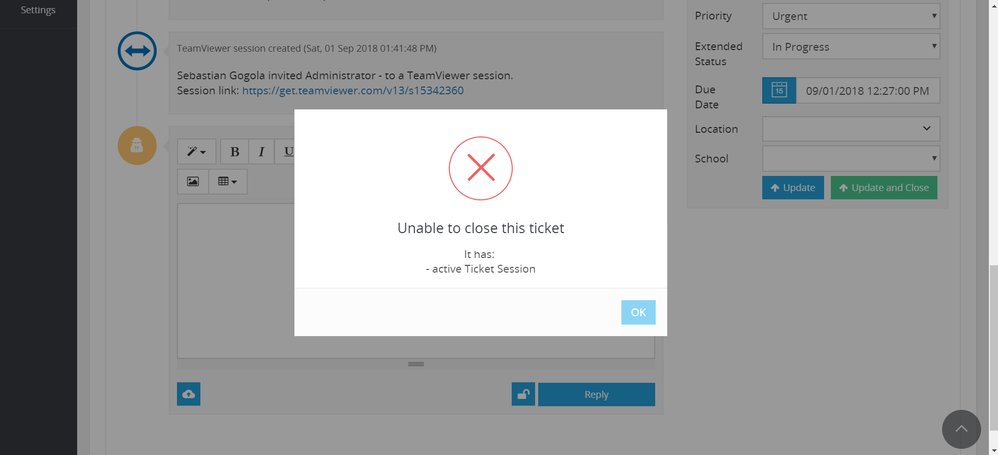Click the Bold formatting icon
The width and height of the screenshot is (998, 455).
click(x=235, y=152)
